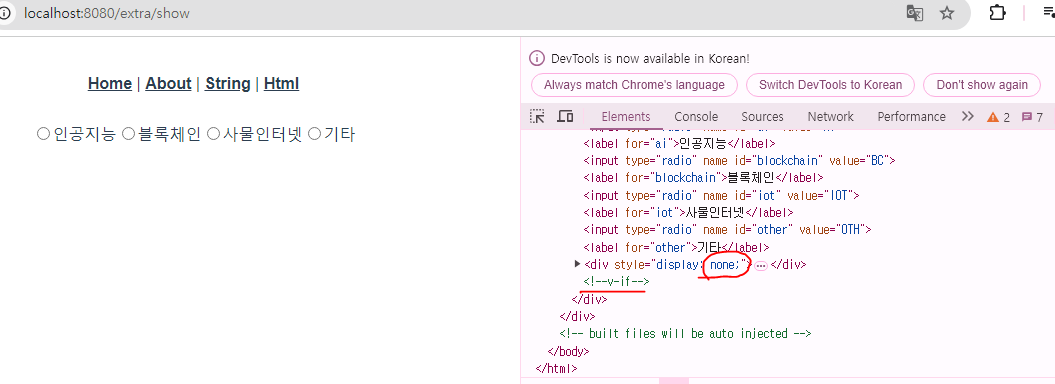The image size is (1055, 384).
Task: Click the 'DevTools is now available in Korean!' text
Action: [x=650, y=59]
